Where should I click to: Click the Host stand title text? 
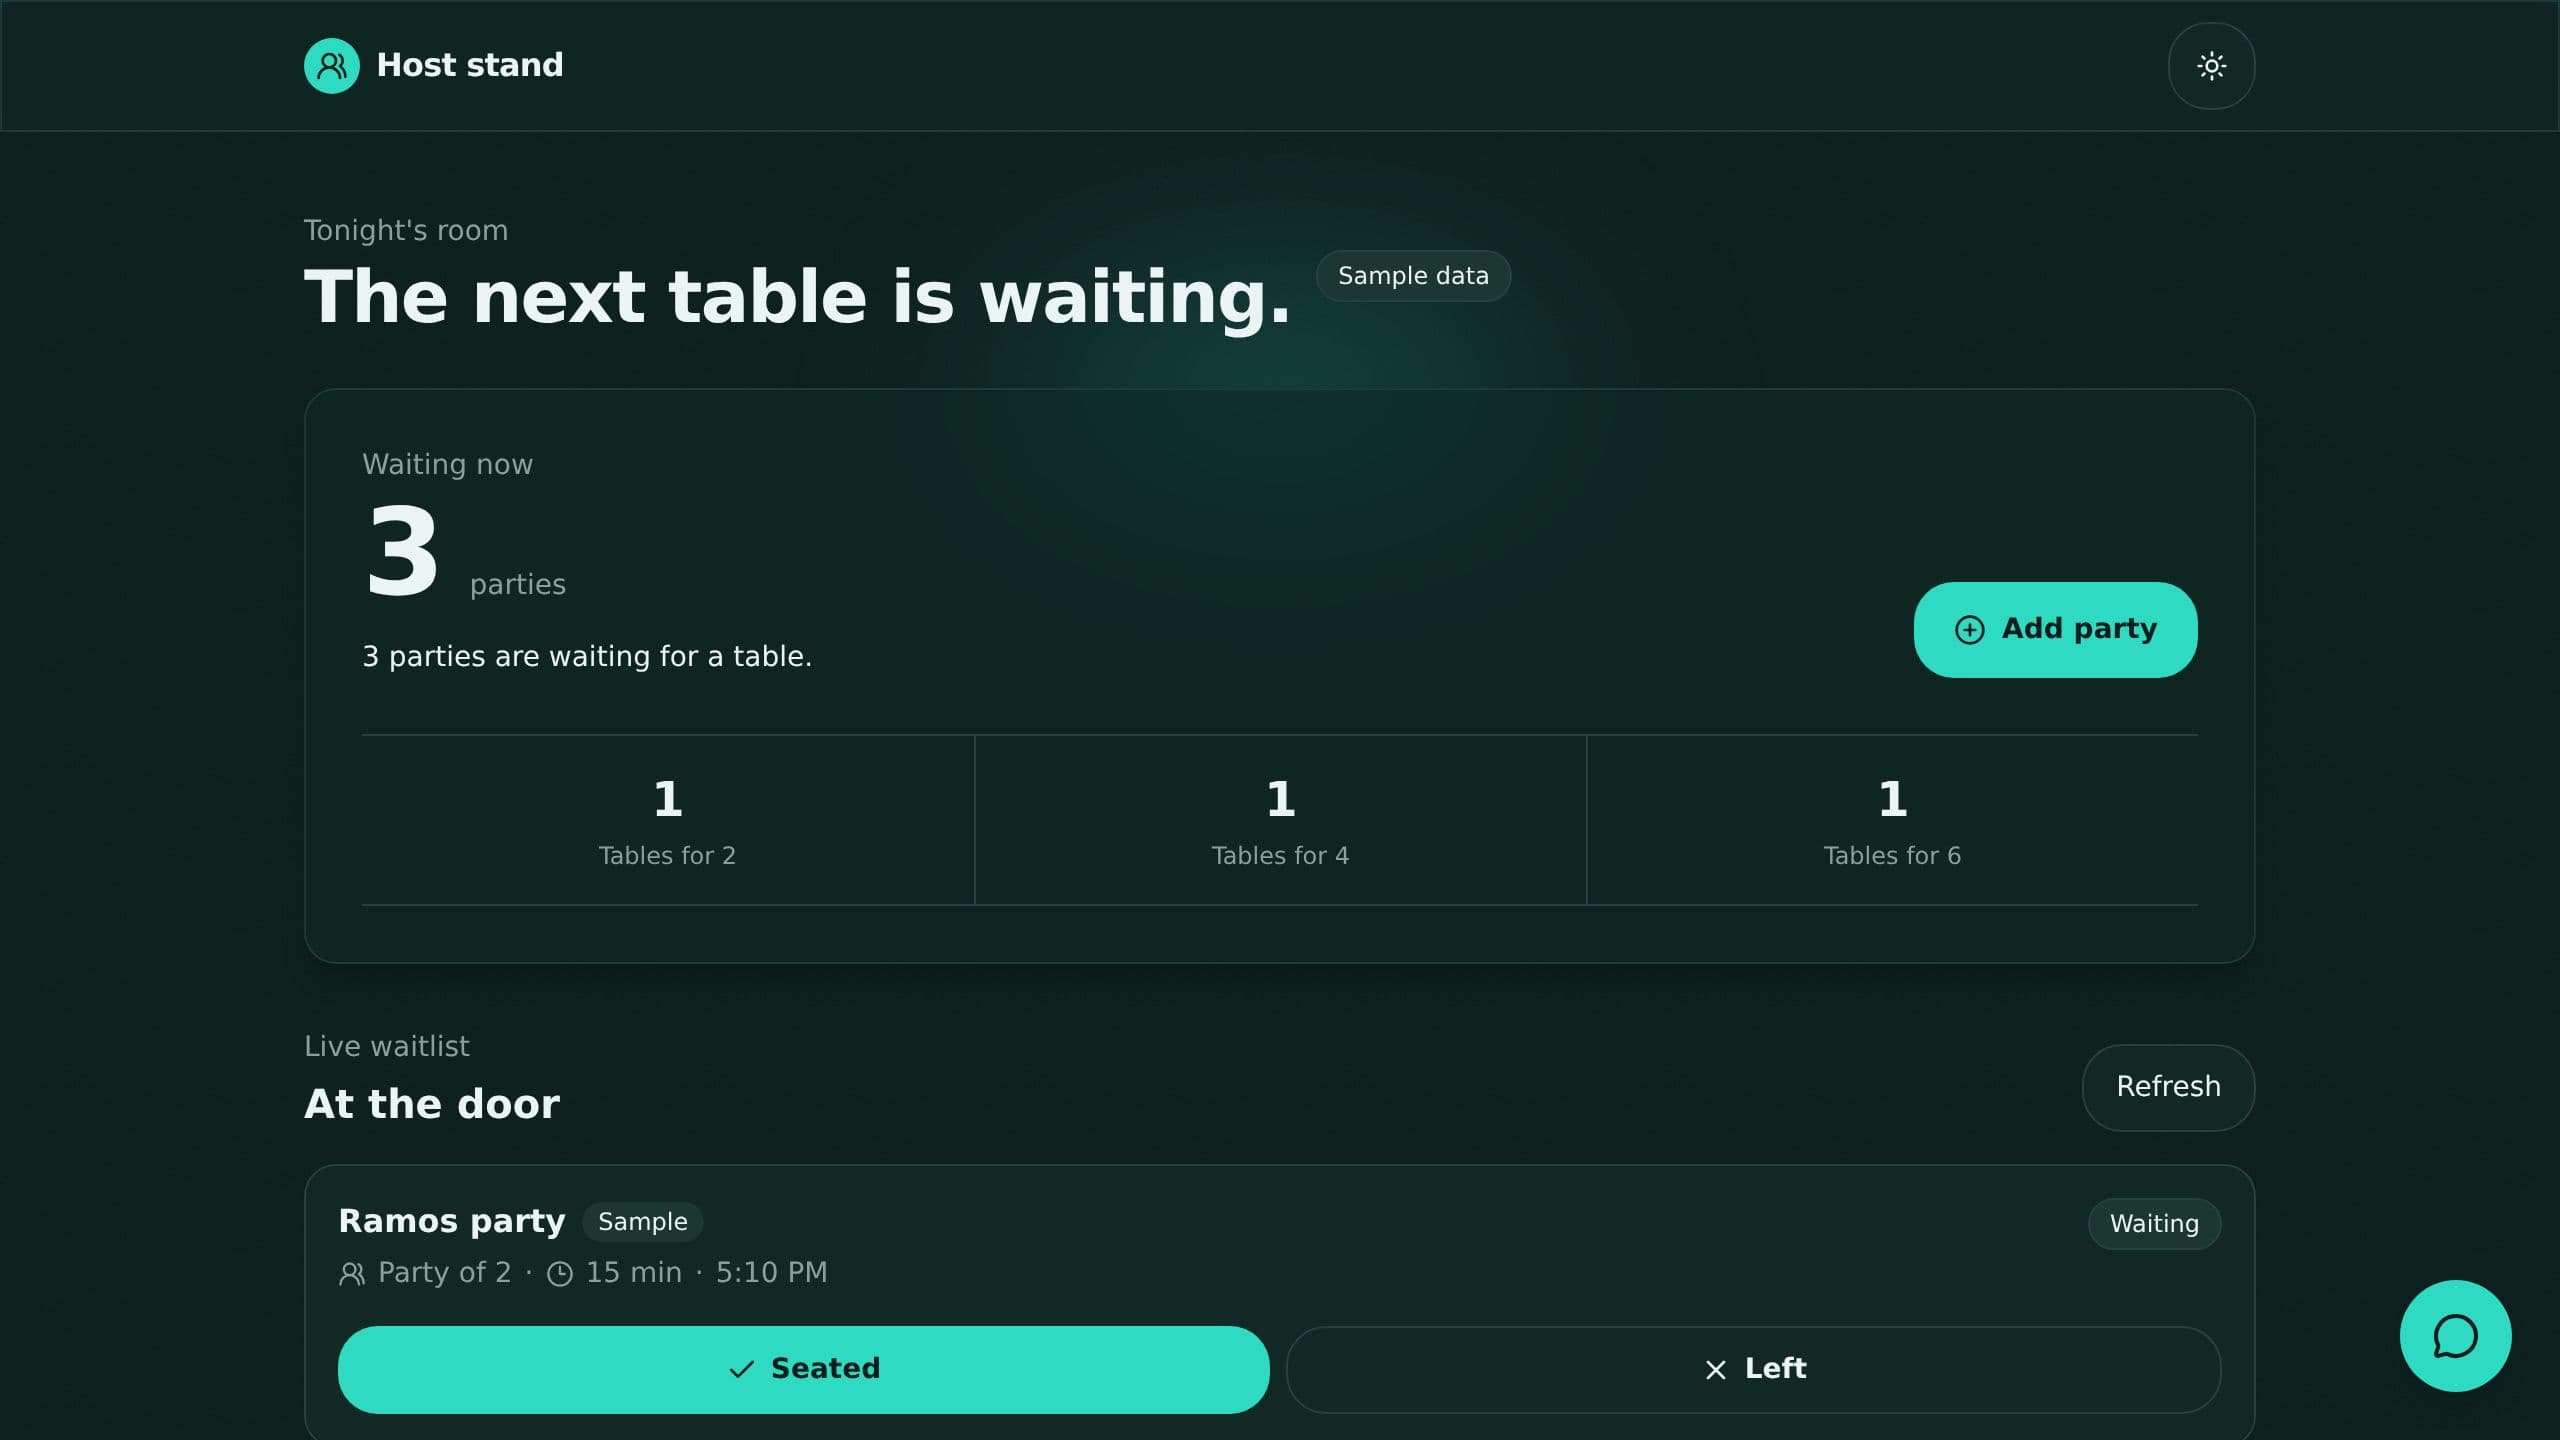470,65
